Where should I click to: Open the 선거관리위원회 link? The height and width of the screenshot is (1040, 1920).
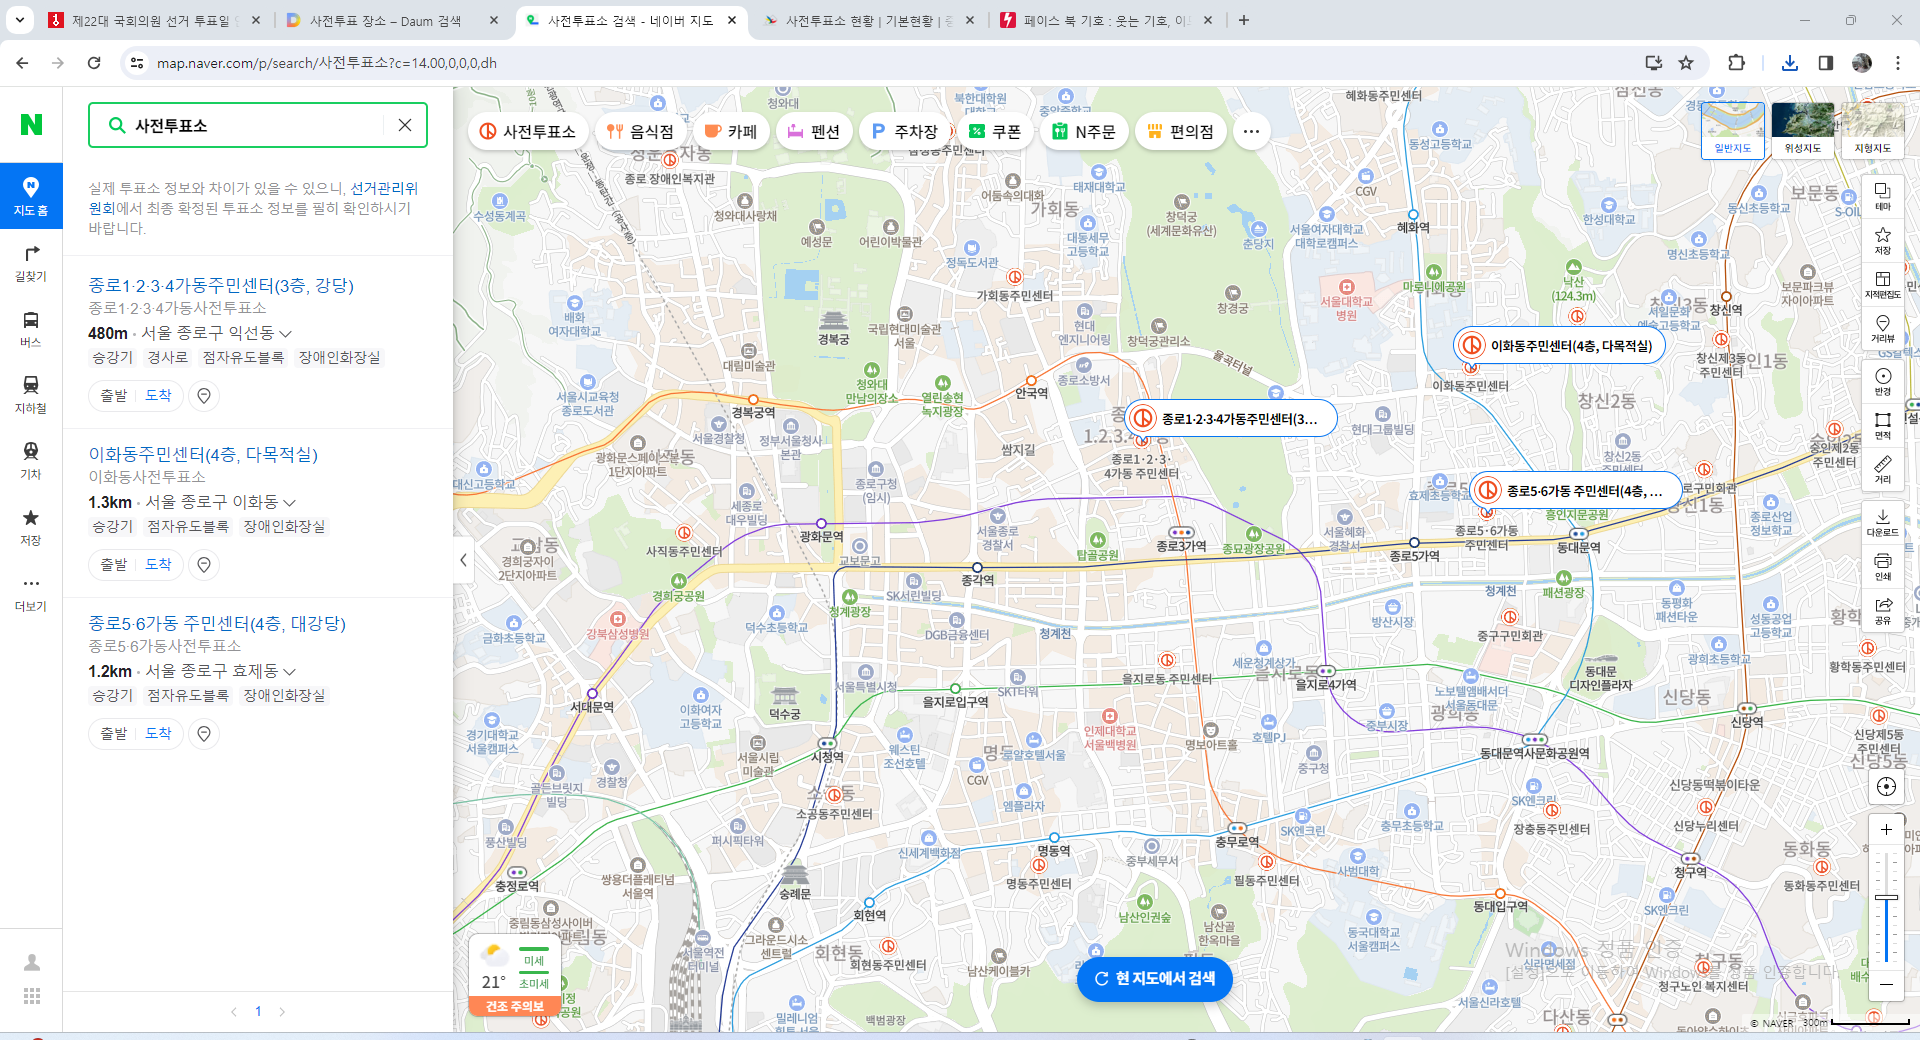coord(384,188)
